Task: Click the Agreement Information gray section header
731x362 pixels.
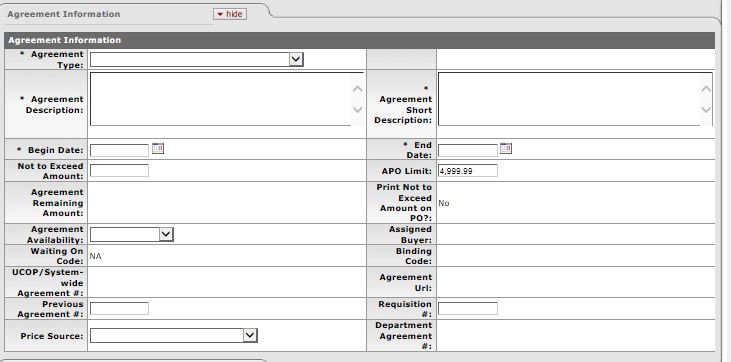Action: coord(359,41)
